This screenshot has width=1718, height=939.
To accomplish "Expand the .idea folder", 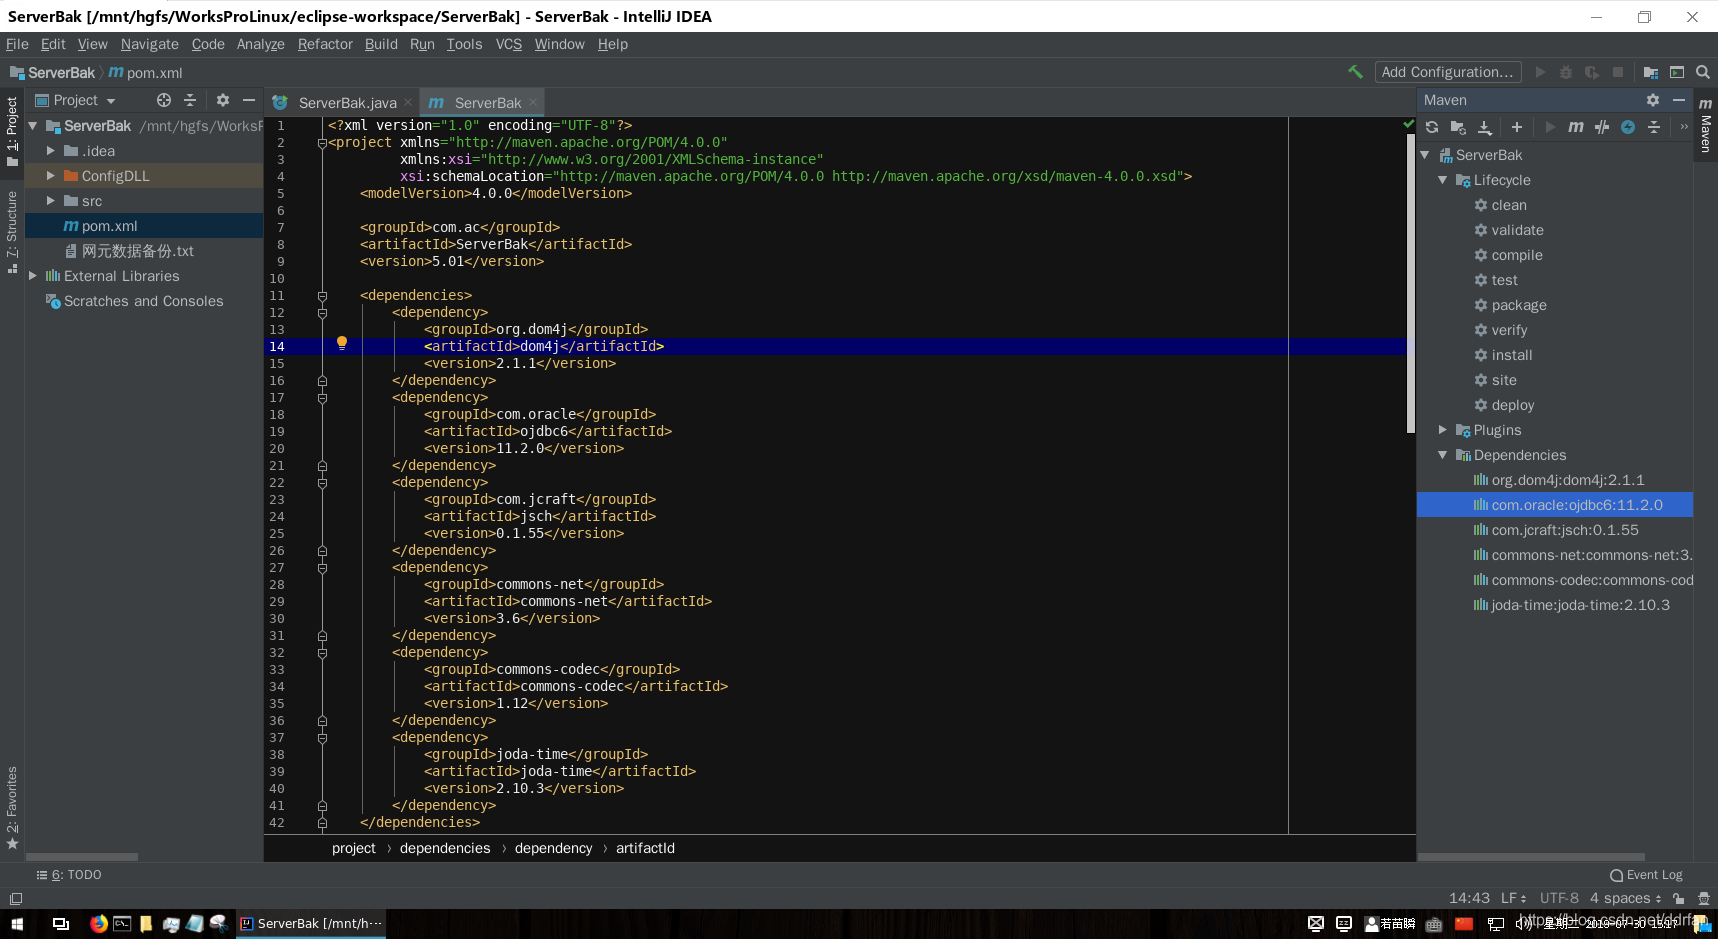I will point(50,151).
